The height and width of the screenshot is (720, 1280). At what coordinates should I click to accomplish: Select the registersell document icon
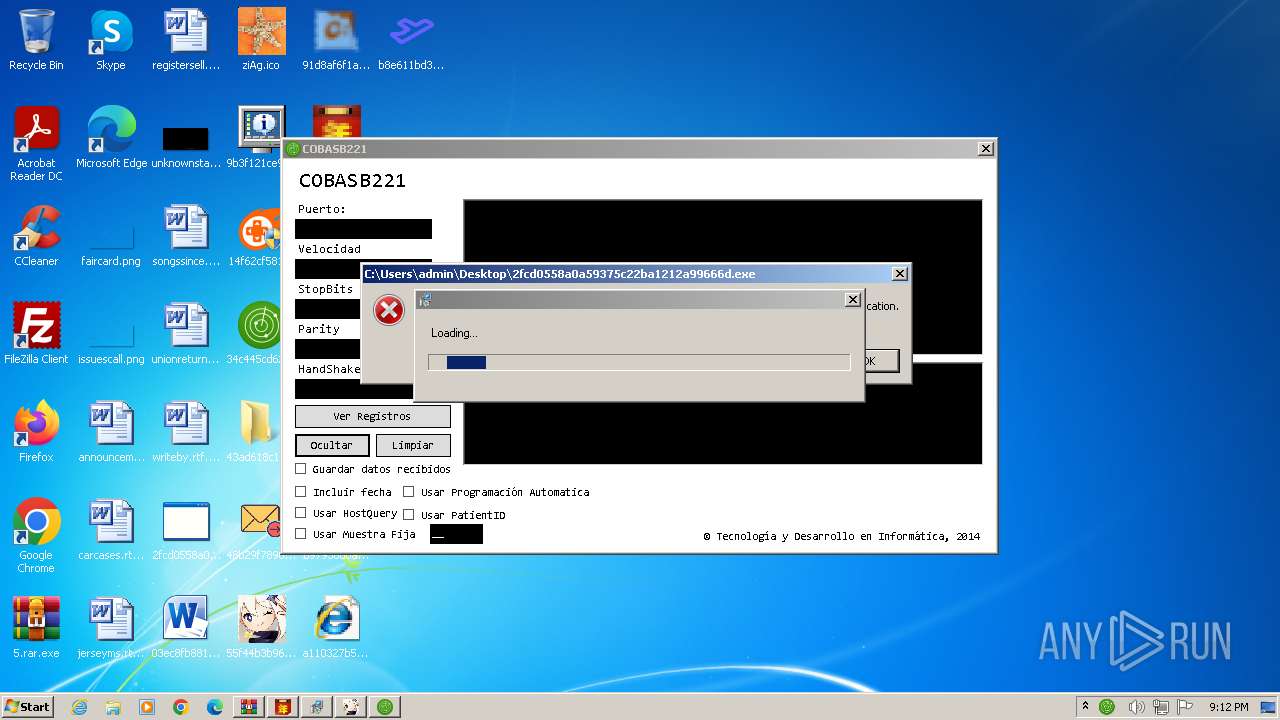(186, 40)
